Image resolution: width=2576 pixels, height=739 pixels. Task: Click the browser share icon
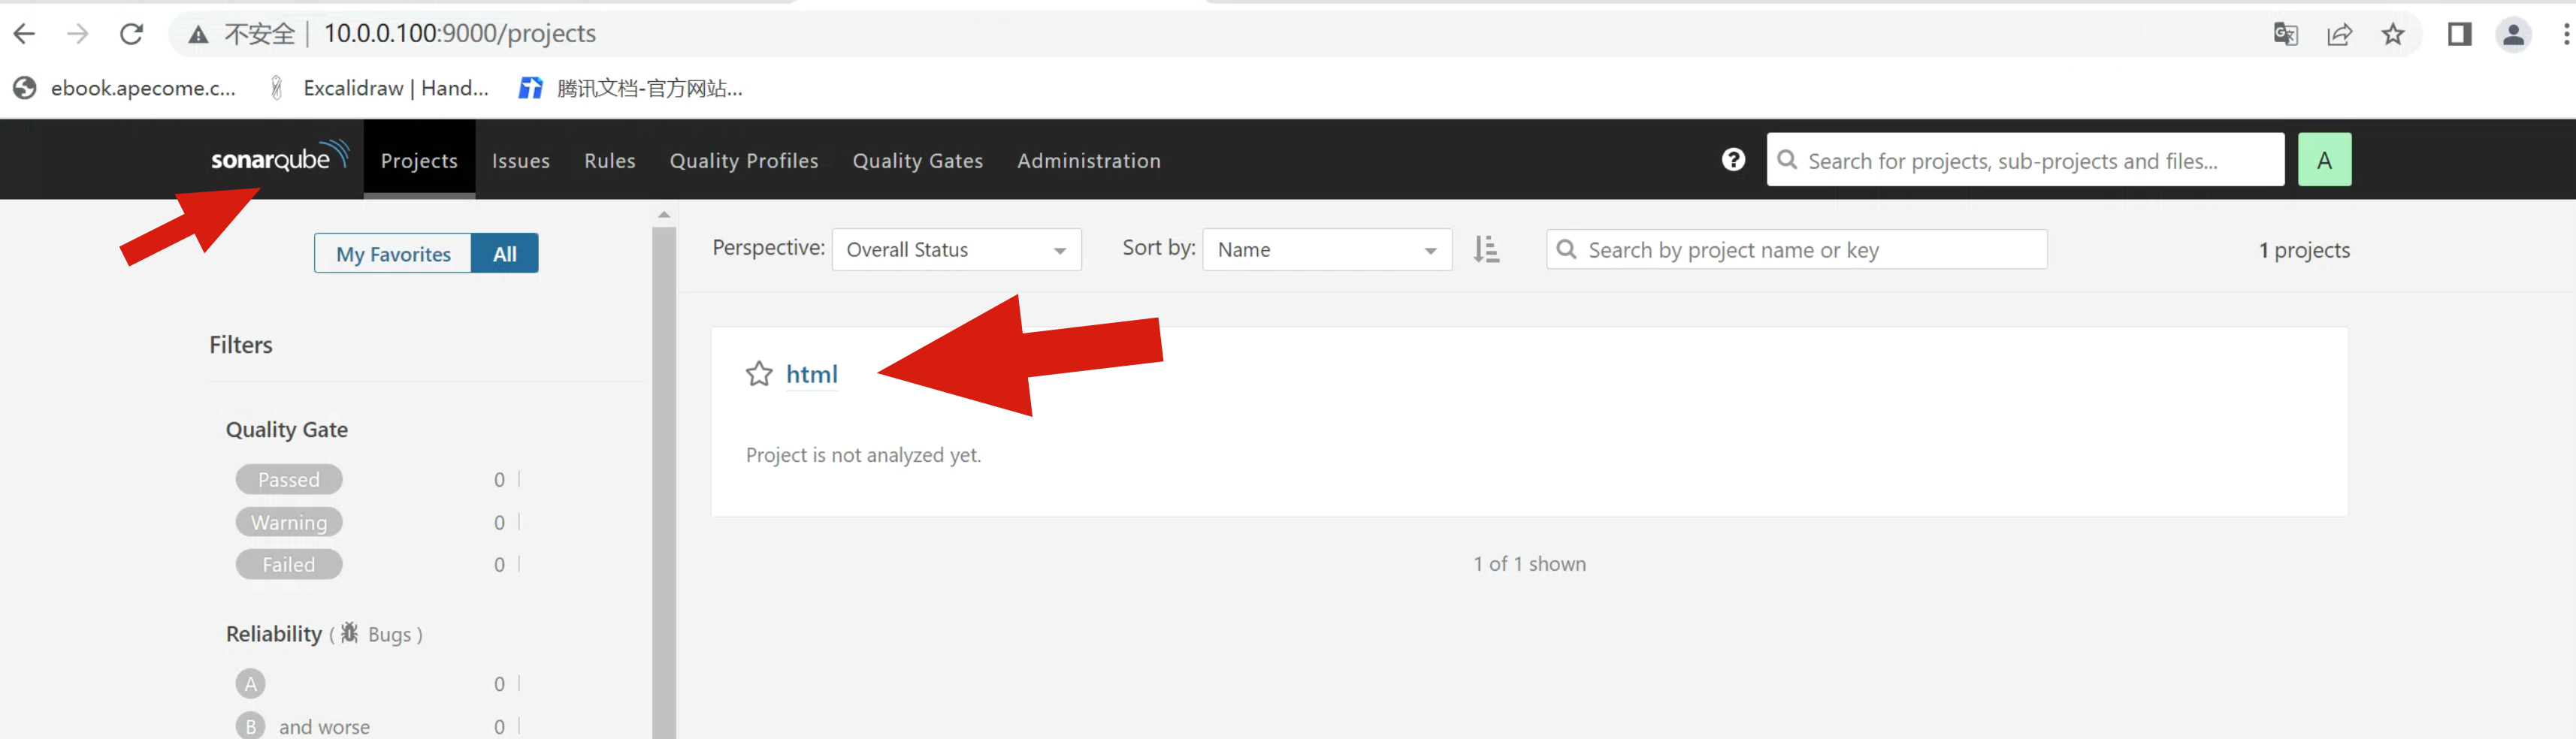pyautogui.click(x=2339, y=34)
